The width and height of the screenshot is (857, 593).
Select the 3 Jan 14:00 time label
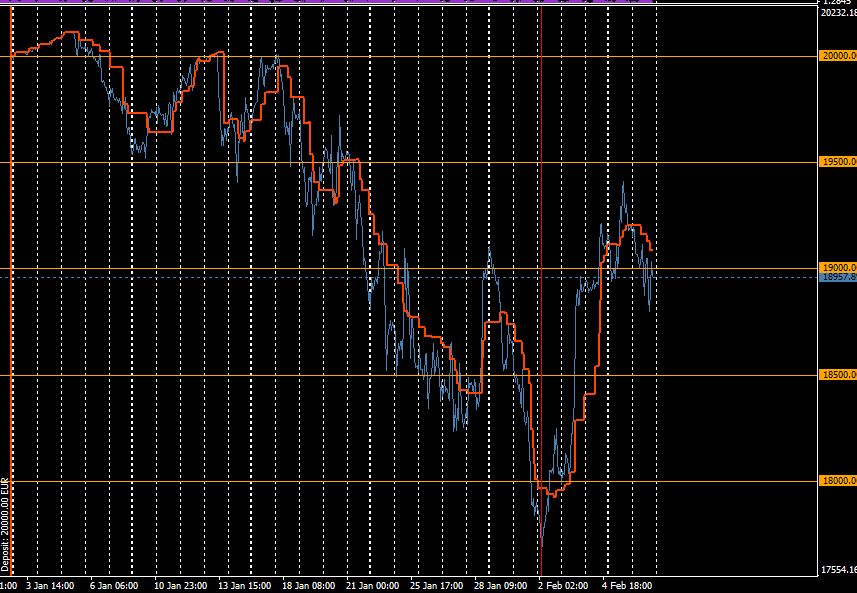pos(50,585)
